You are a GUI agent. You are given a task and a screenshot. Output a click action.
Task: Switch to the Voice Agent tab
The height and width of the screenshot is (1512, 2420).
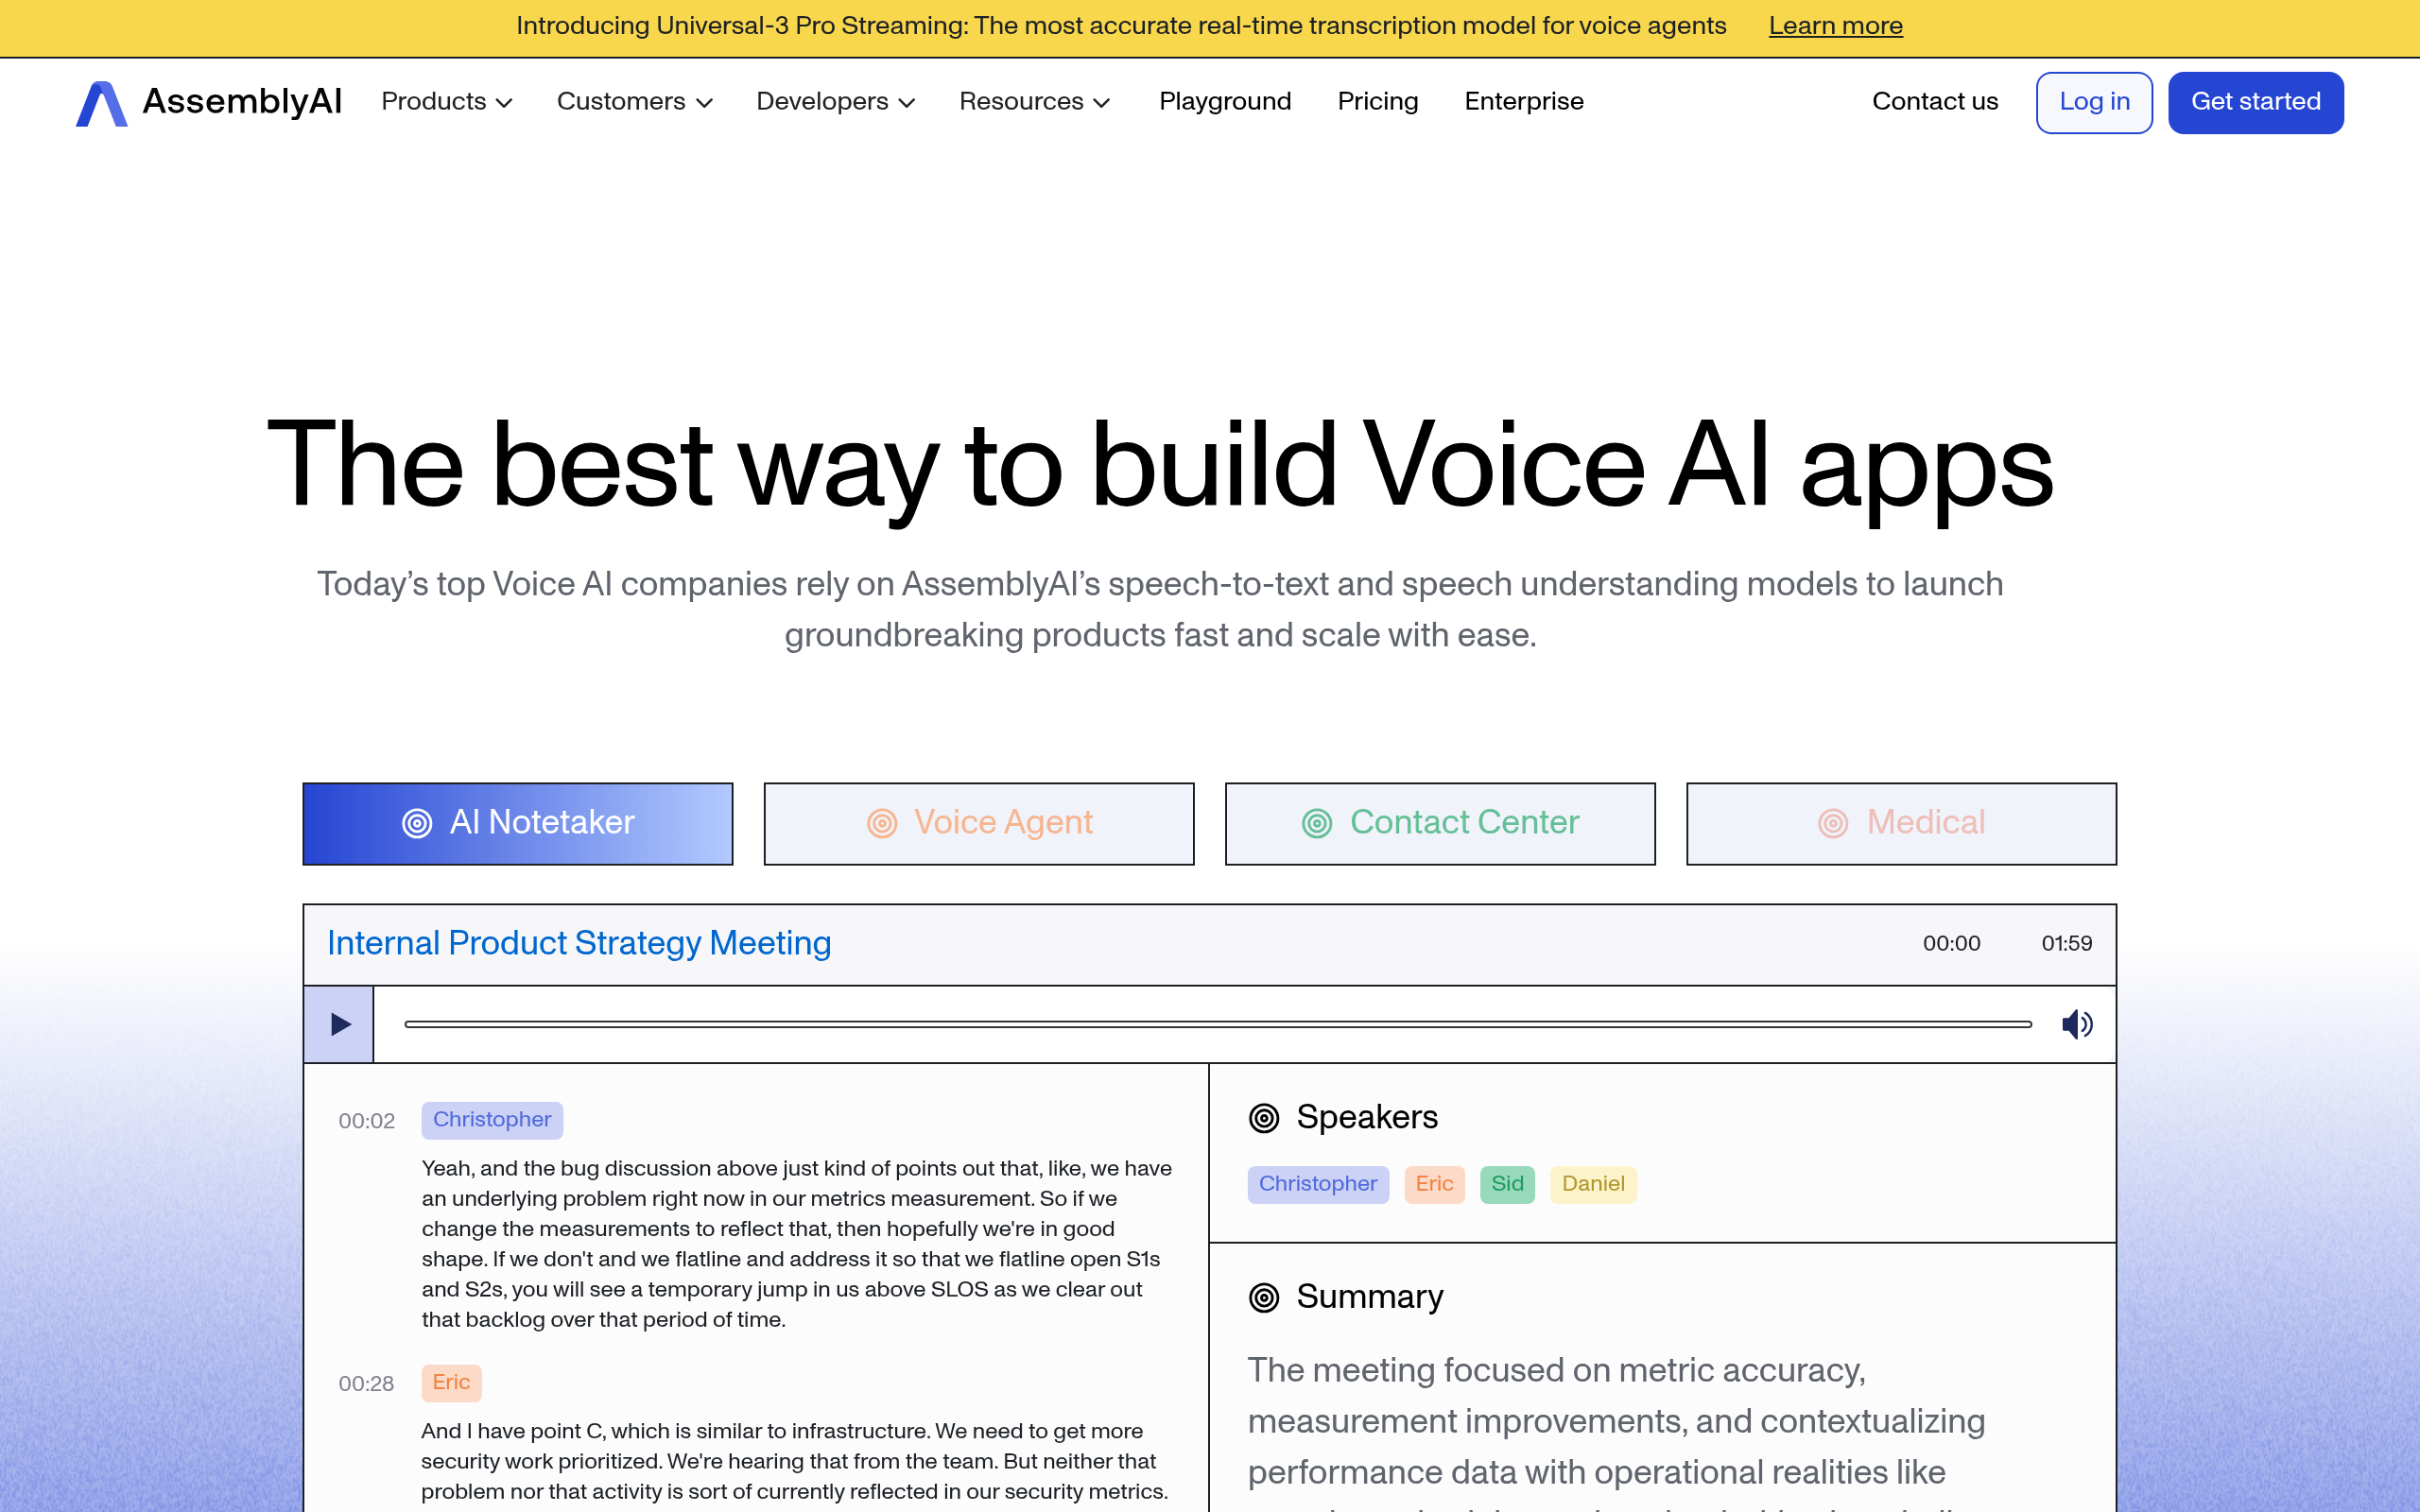(x=978, y=822)
